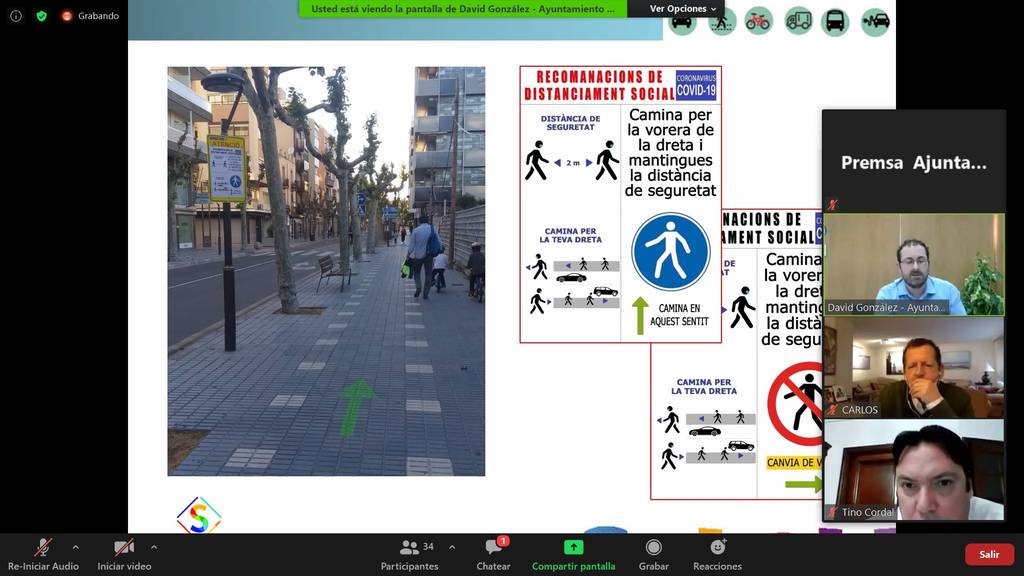Expand the arrow next to Participantes
1024x576 pixels.
pos(452,547)
